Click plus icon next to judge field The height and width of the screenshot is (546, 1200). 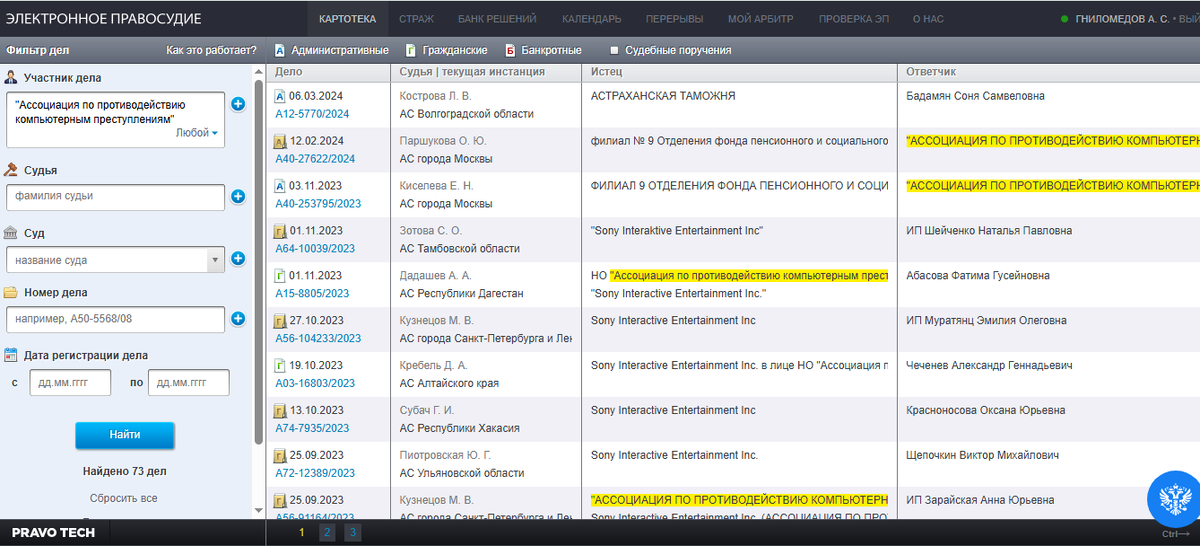(x=238, y=197)
